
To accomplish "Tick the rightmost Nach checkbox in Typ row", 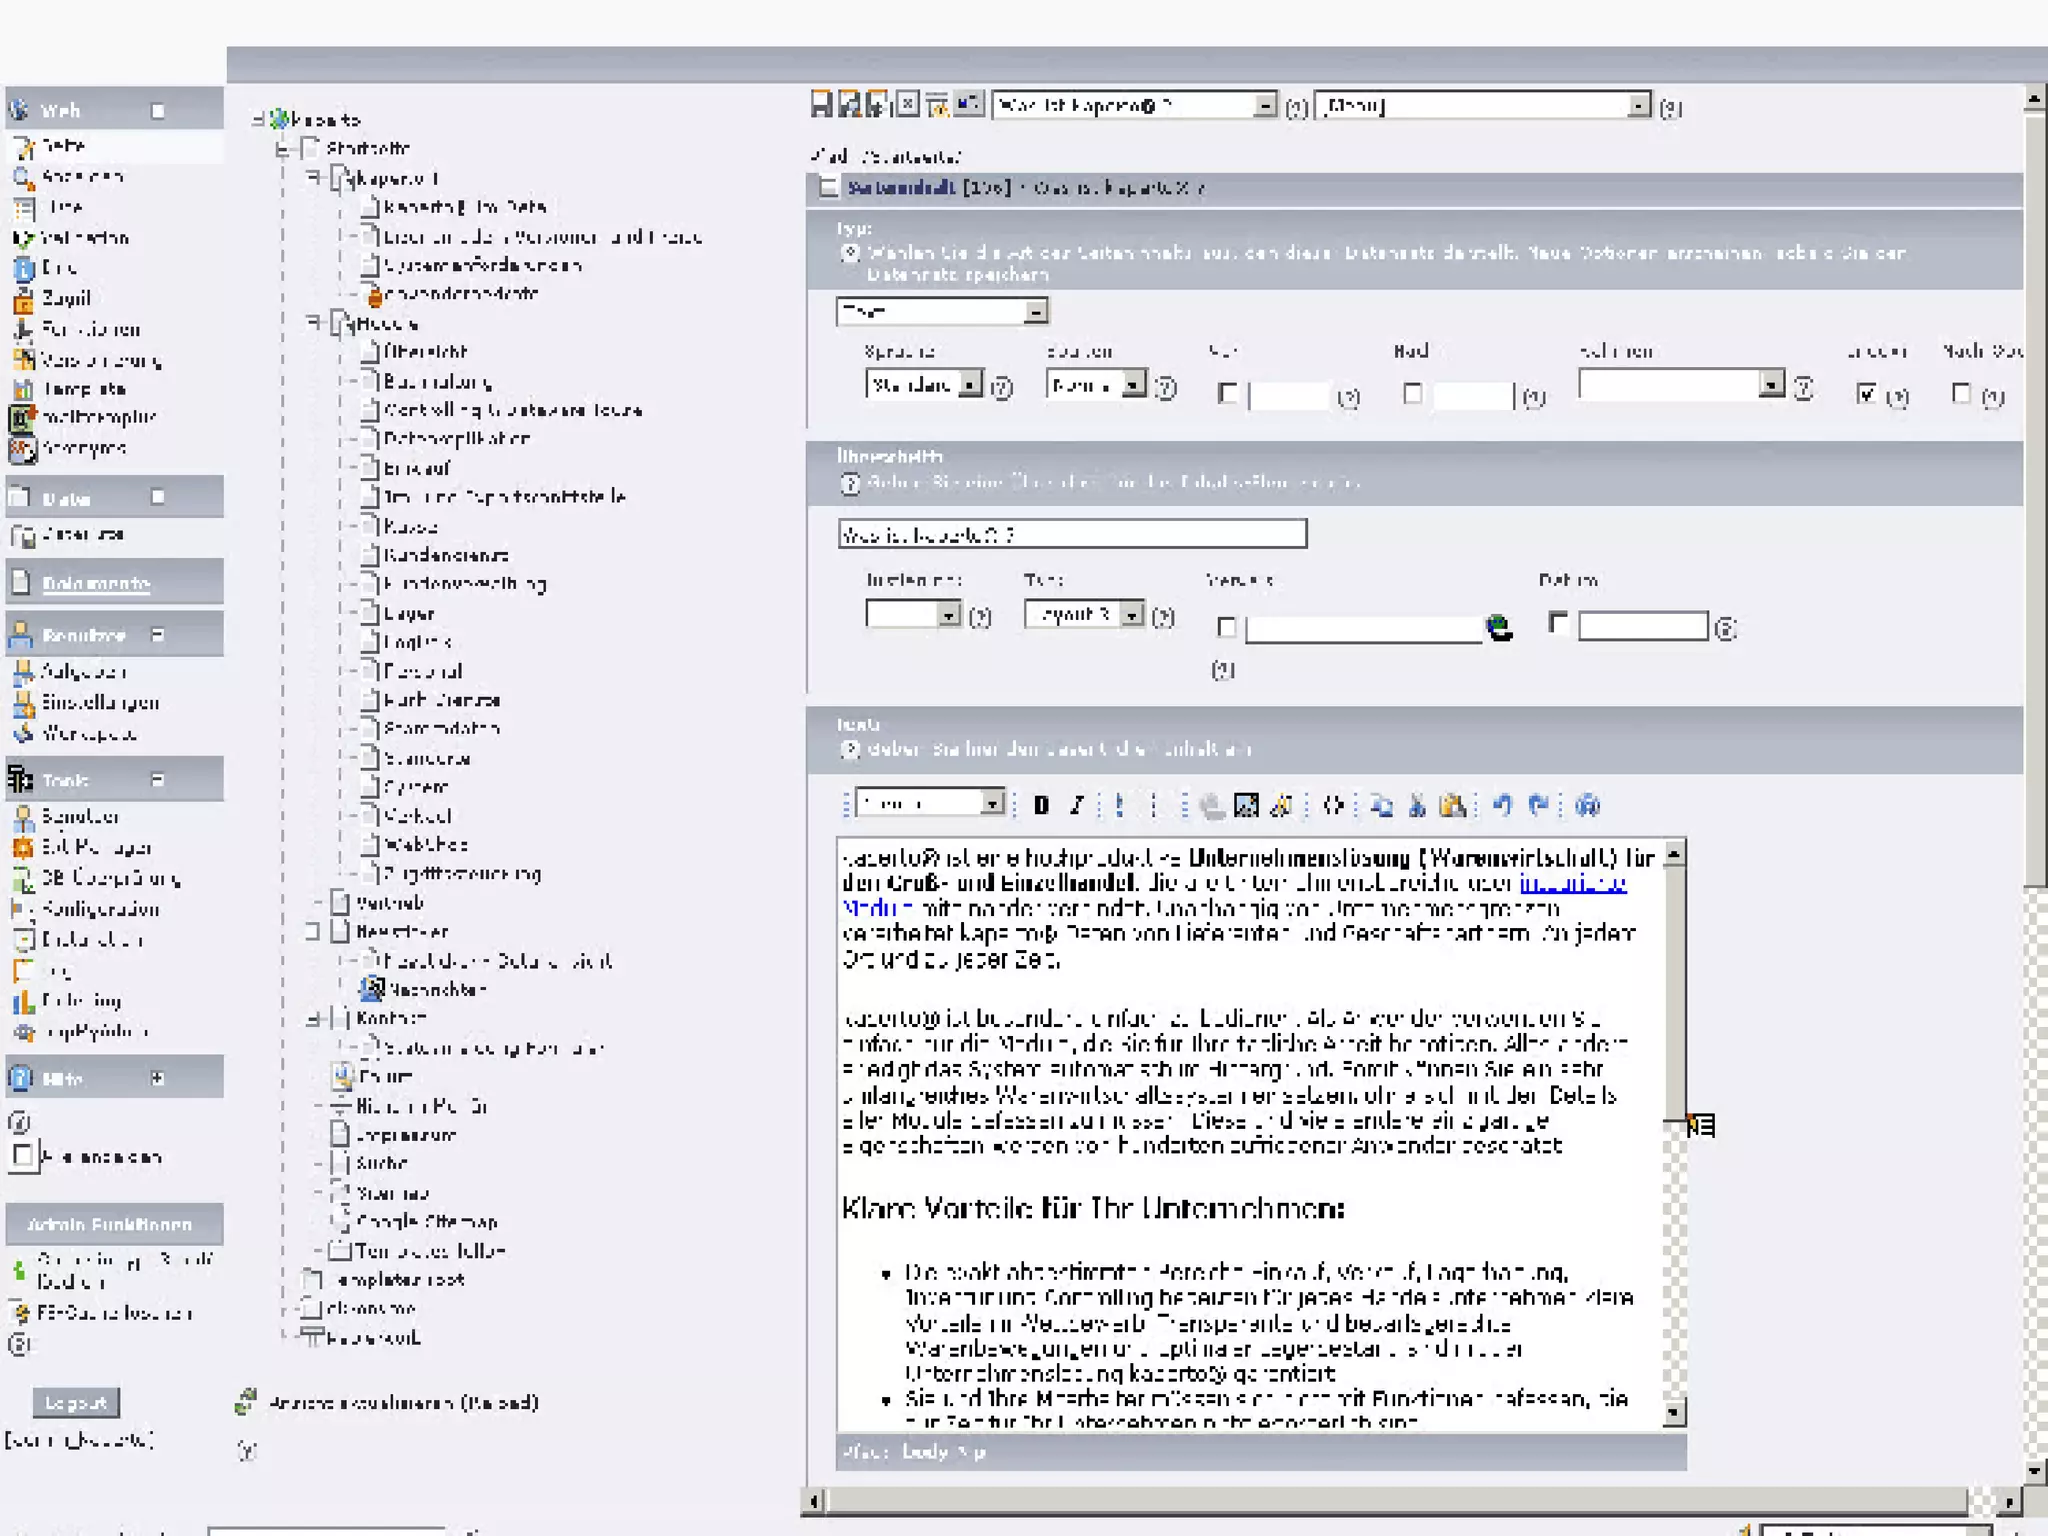I will pos(1961,393).
